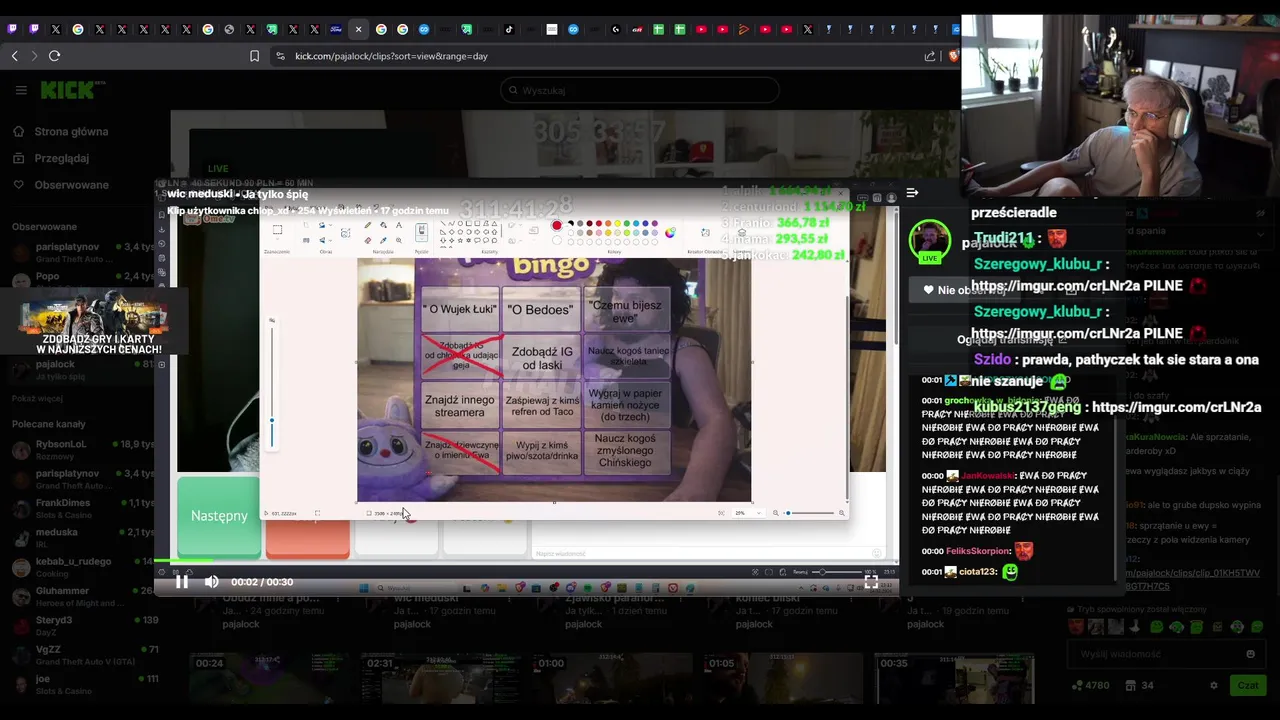Close the active browser tab
The image size is (1280, 720).
358,29
